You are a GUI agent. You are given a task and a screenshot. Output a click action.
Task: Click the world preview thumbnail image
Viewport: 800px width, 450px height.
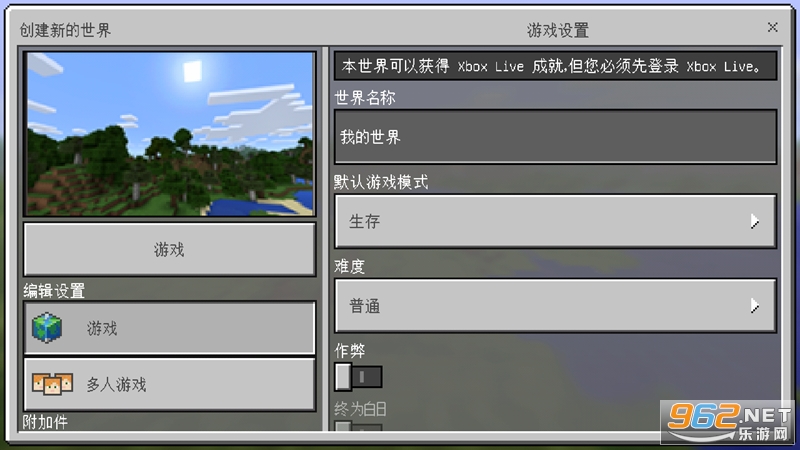(170, 134)
